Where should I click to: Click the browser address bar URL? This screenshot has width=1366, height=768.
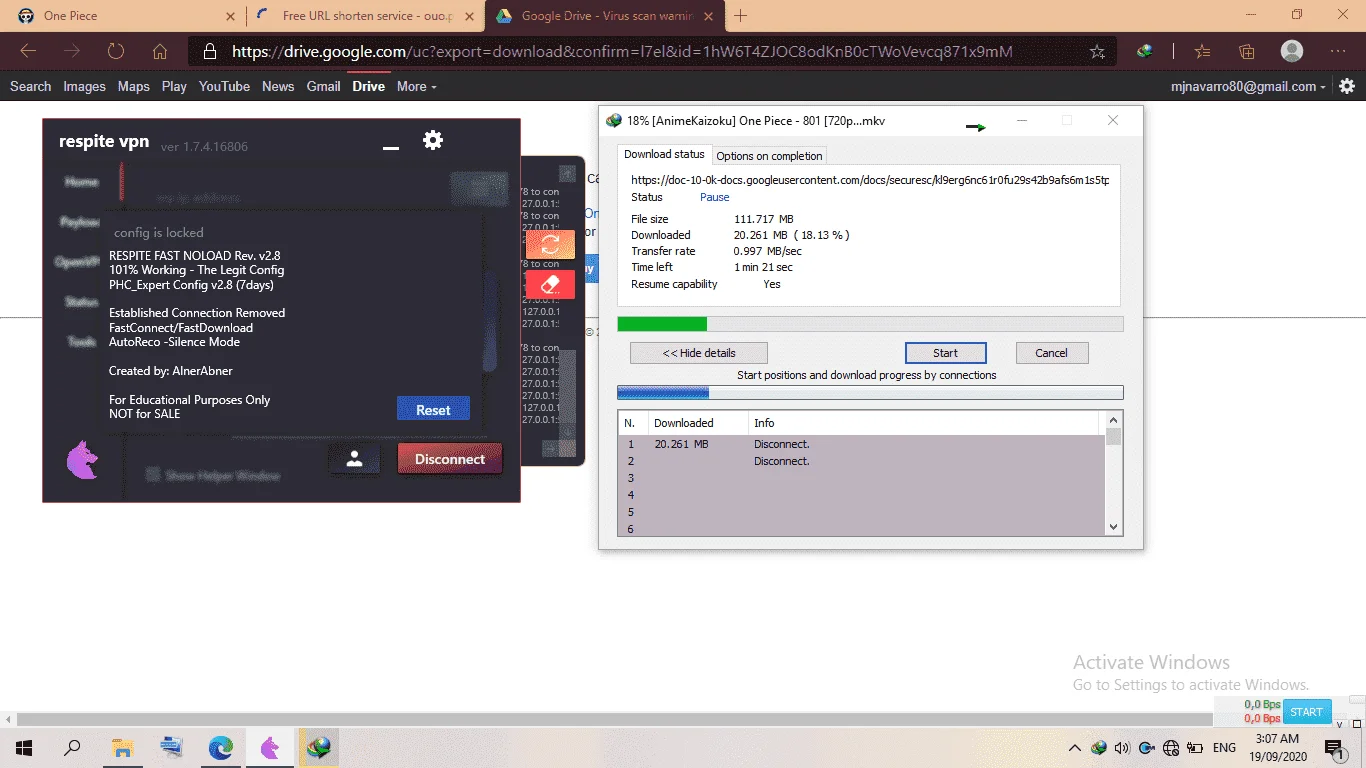coord(622,52)
